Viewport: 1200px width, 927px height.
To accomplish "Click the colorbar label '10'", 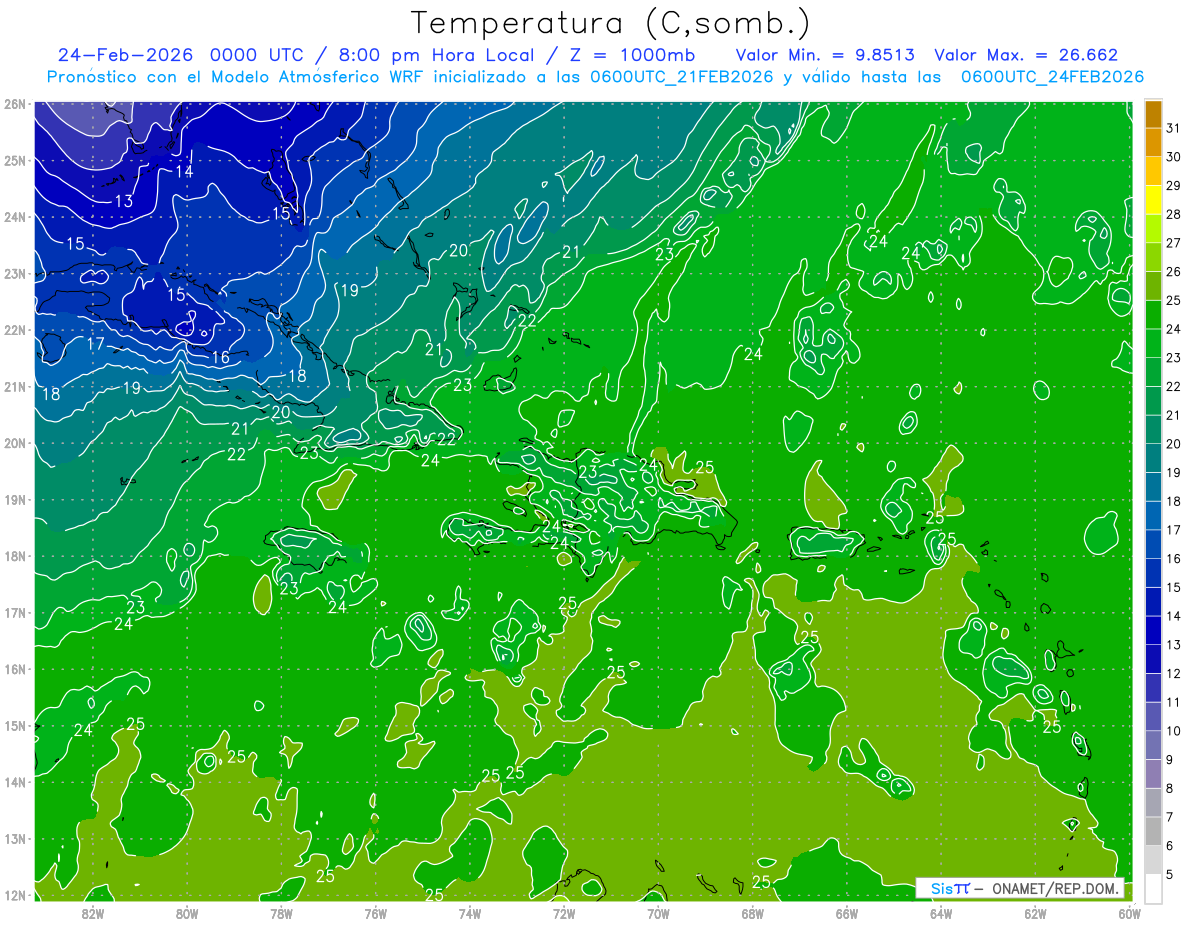I will tap(1173, 731).
